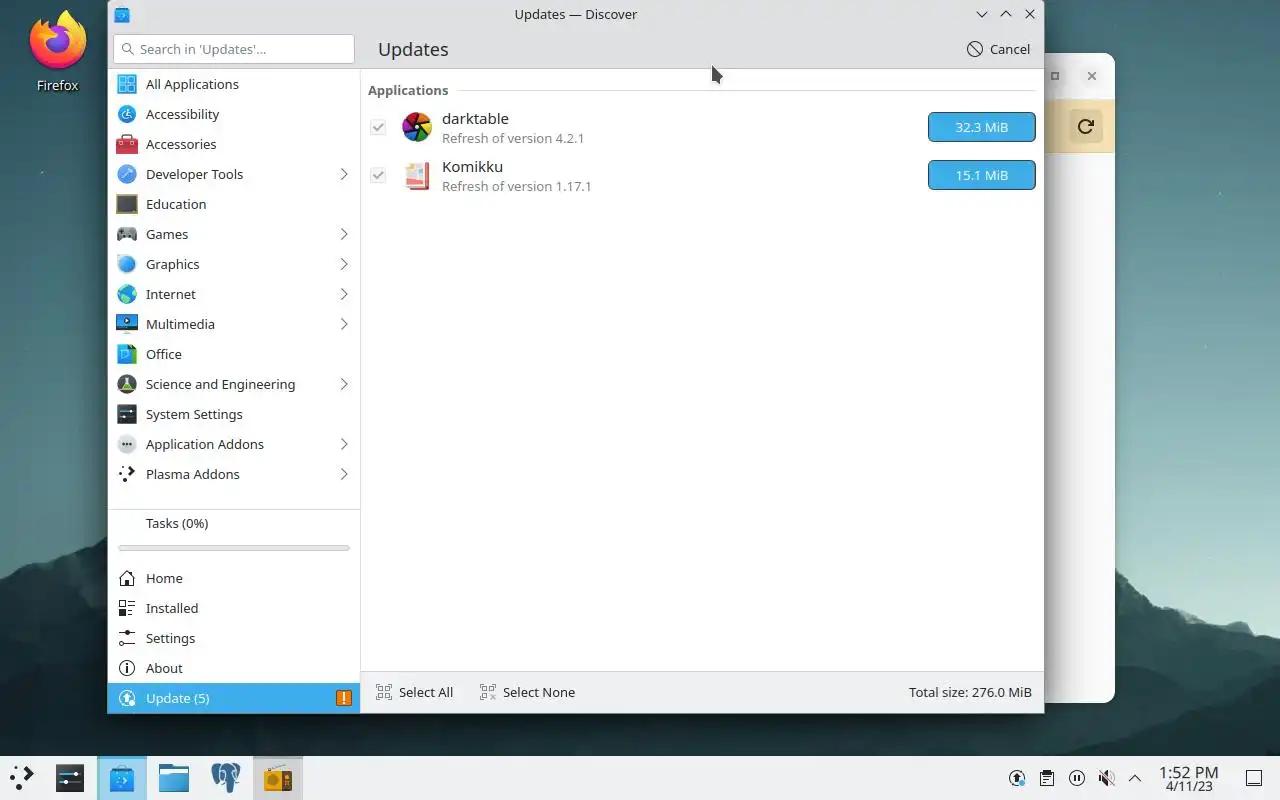Image resolution: width=1280 pixels, height=800 pixels.
Task: Click the media pause tray icon
Action: (x=1077, y=778)
